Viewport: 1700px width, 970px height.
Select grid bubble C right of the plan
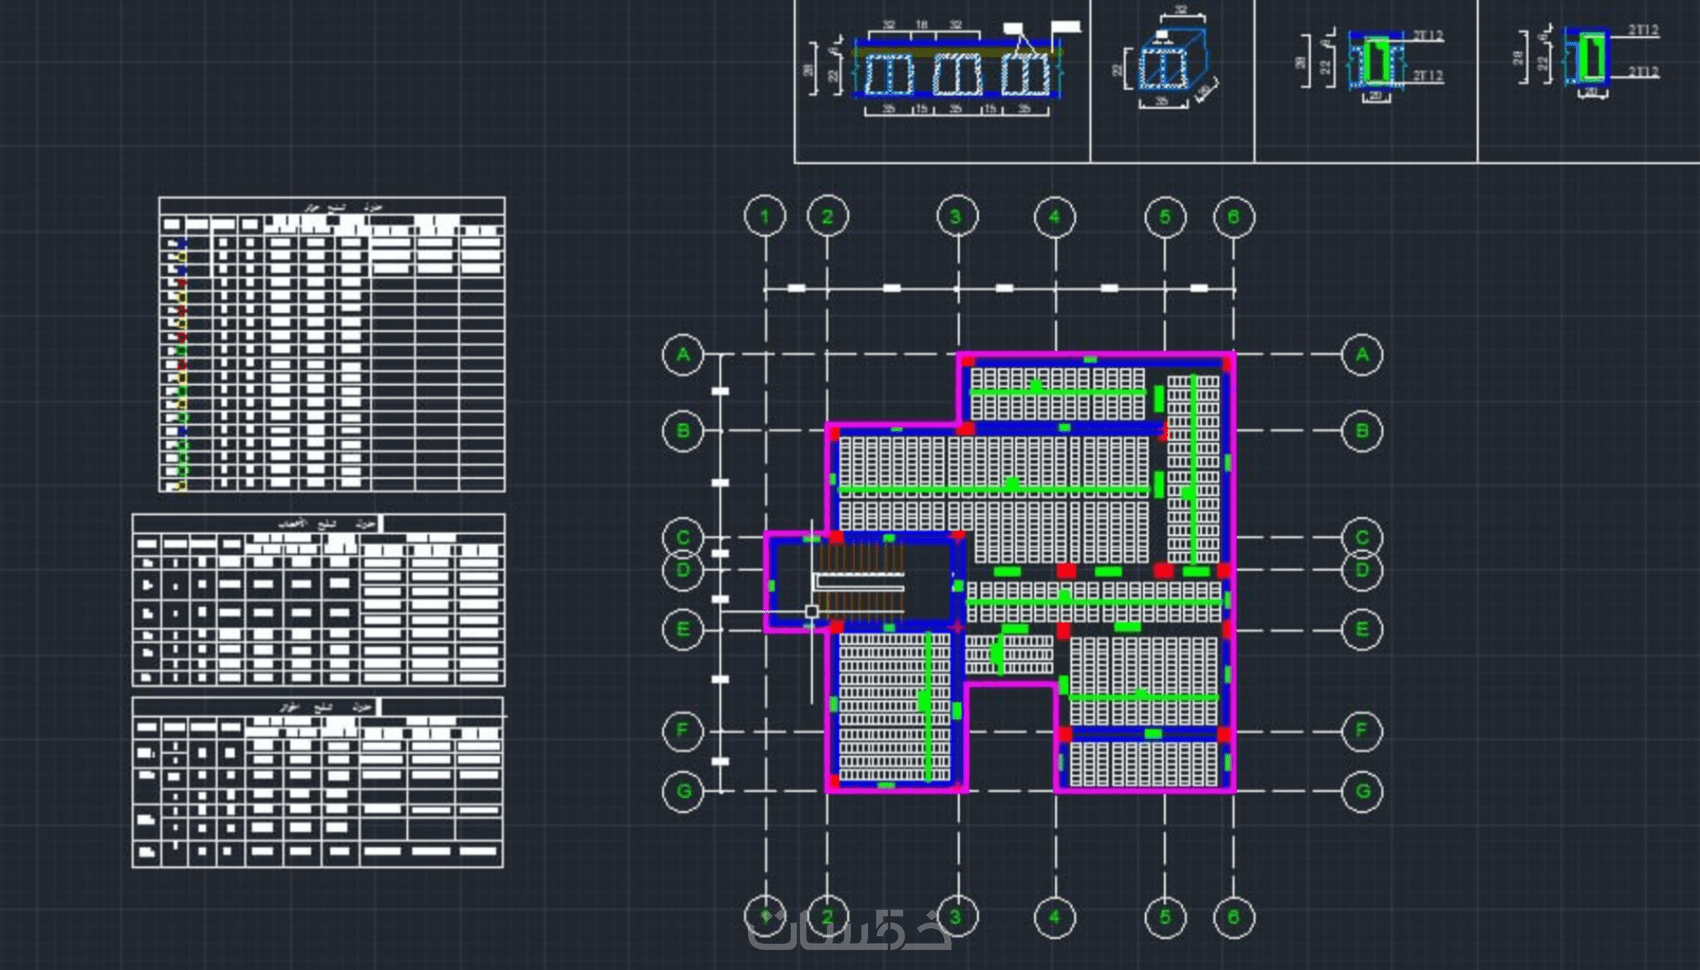[x=1362, y=537]
